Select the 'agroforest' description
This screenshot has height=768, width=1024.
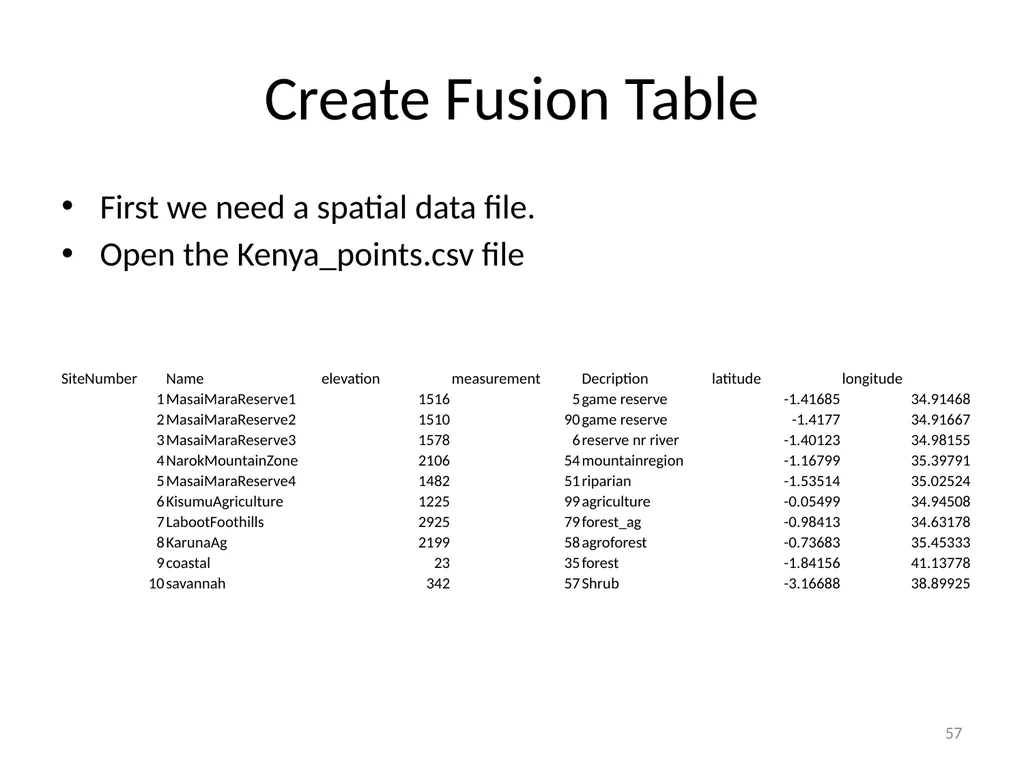(614, 543)
